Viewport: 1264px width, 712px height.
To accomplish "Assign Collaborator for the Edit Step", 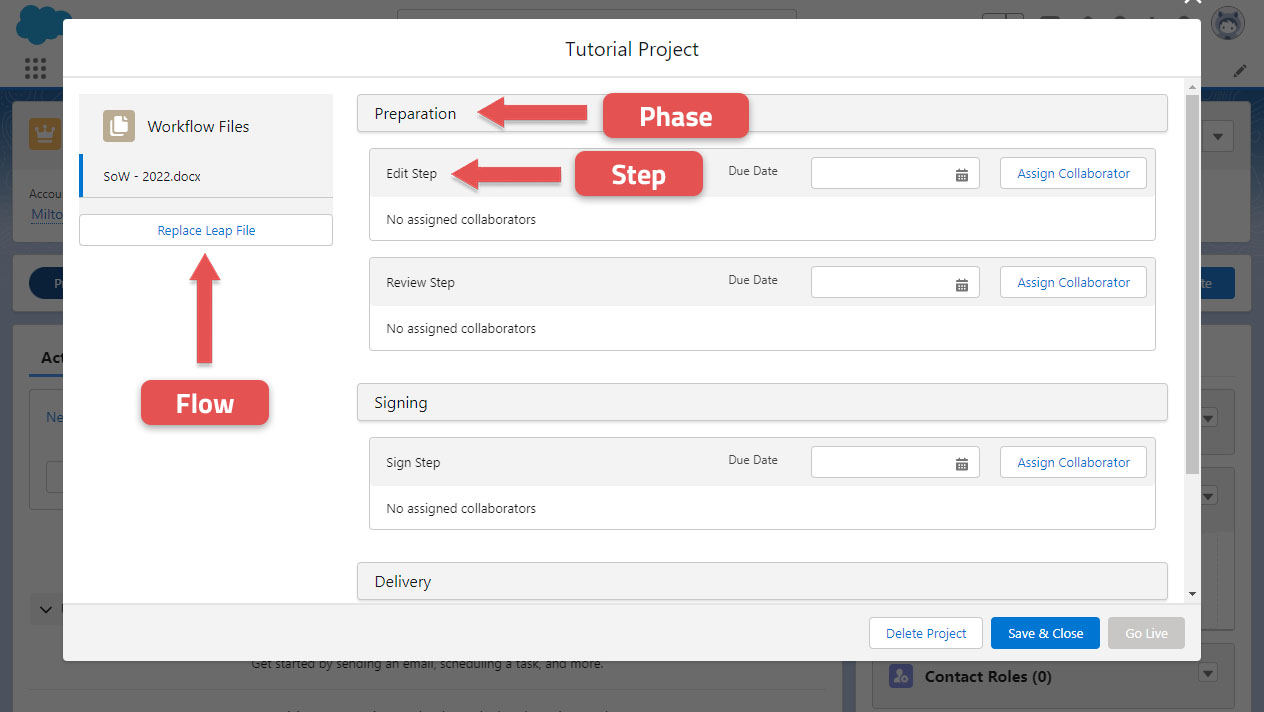I will coord(1073,172).
